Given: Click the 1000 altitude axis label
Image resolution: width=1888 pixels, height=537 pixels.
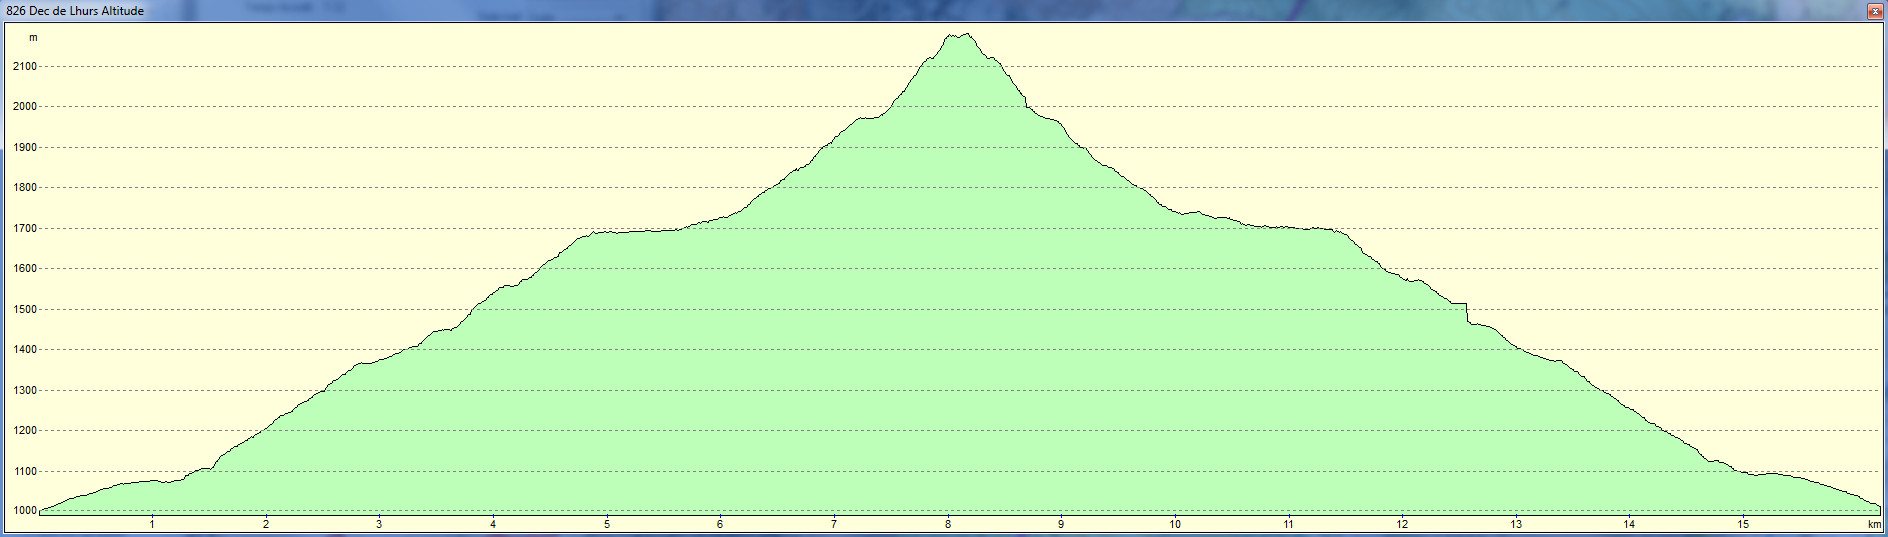Looking at the screenshot, I should point(25,511).
